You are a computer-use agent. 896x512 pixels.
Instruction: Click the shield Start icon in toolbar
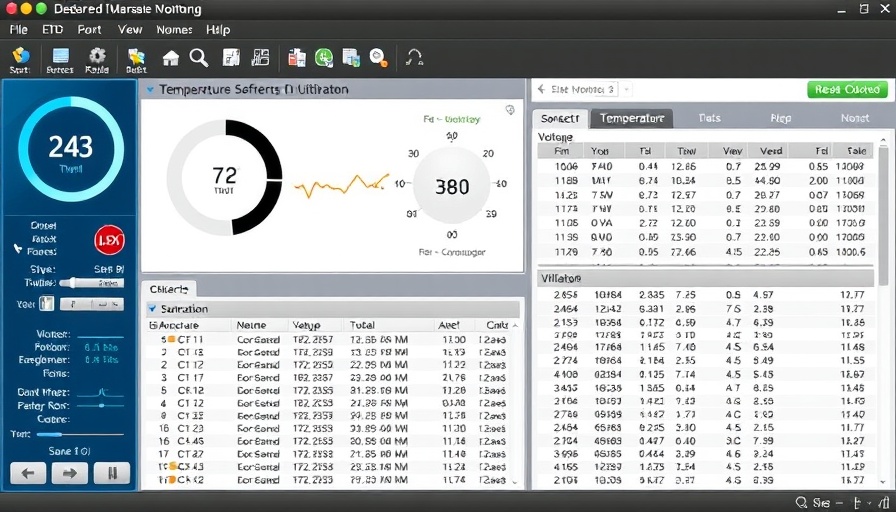coord(20,56)
